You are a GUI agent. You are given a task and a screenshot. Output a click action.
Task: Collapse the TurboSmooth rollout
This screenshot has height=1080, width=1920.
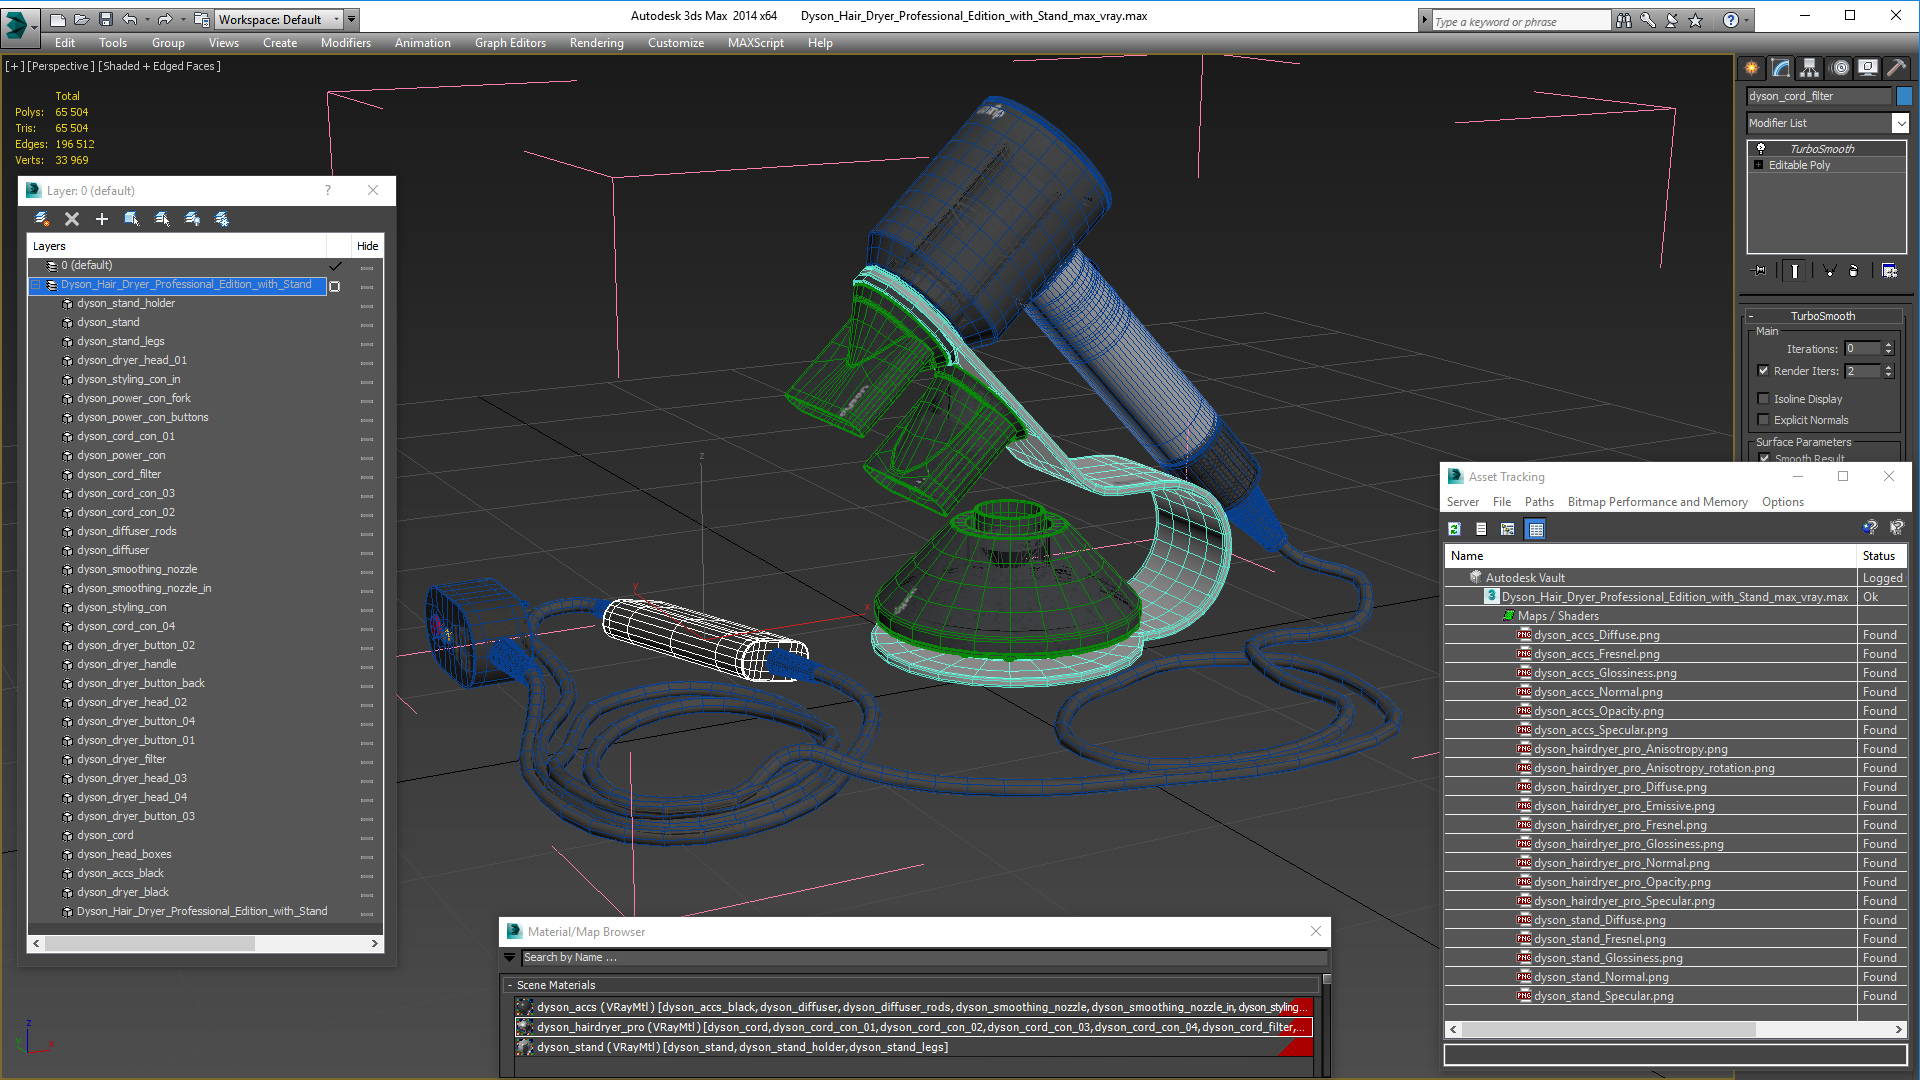click(1822, 316)
